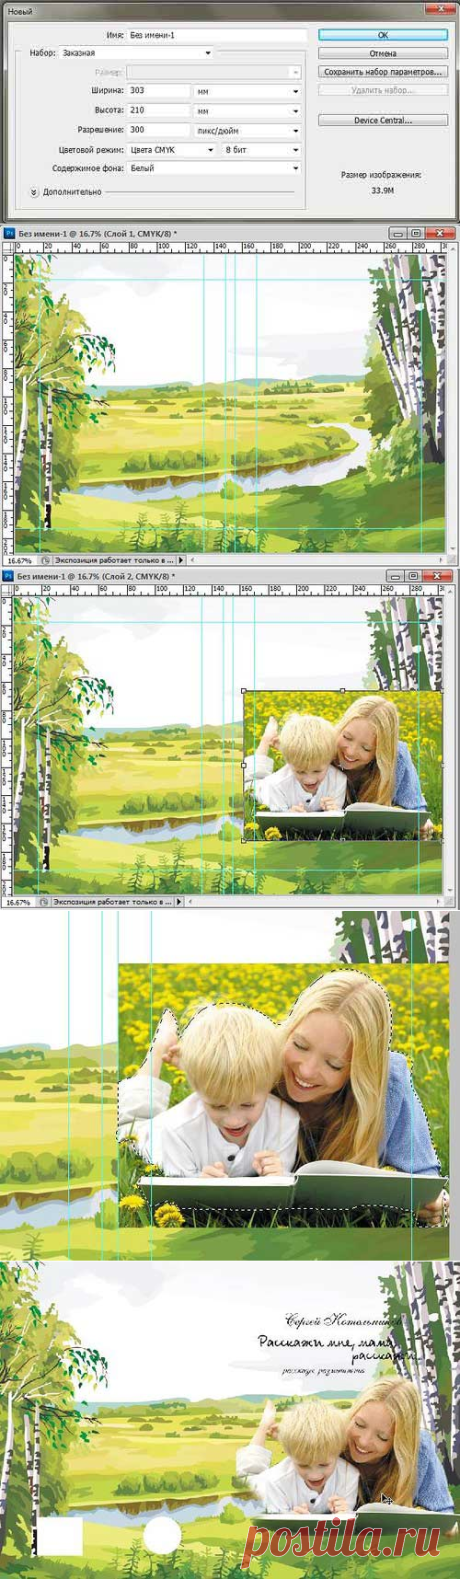Open Device Central button
The image size is (460, 1579).
(383, 120)
